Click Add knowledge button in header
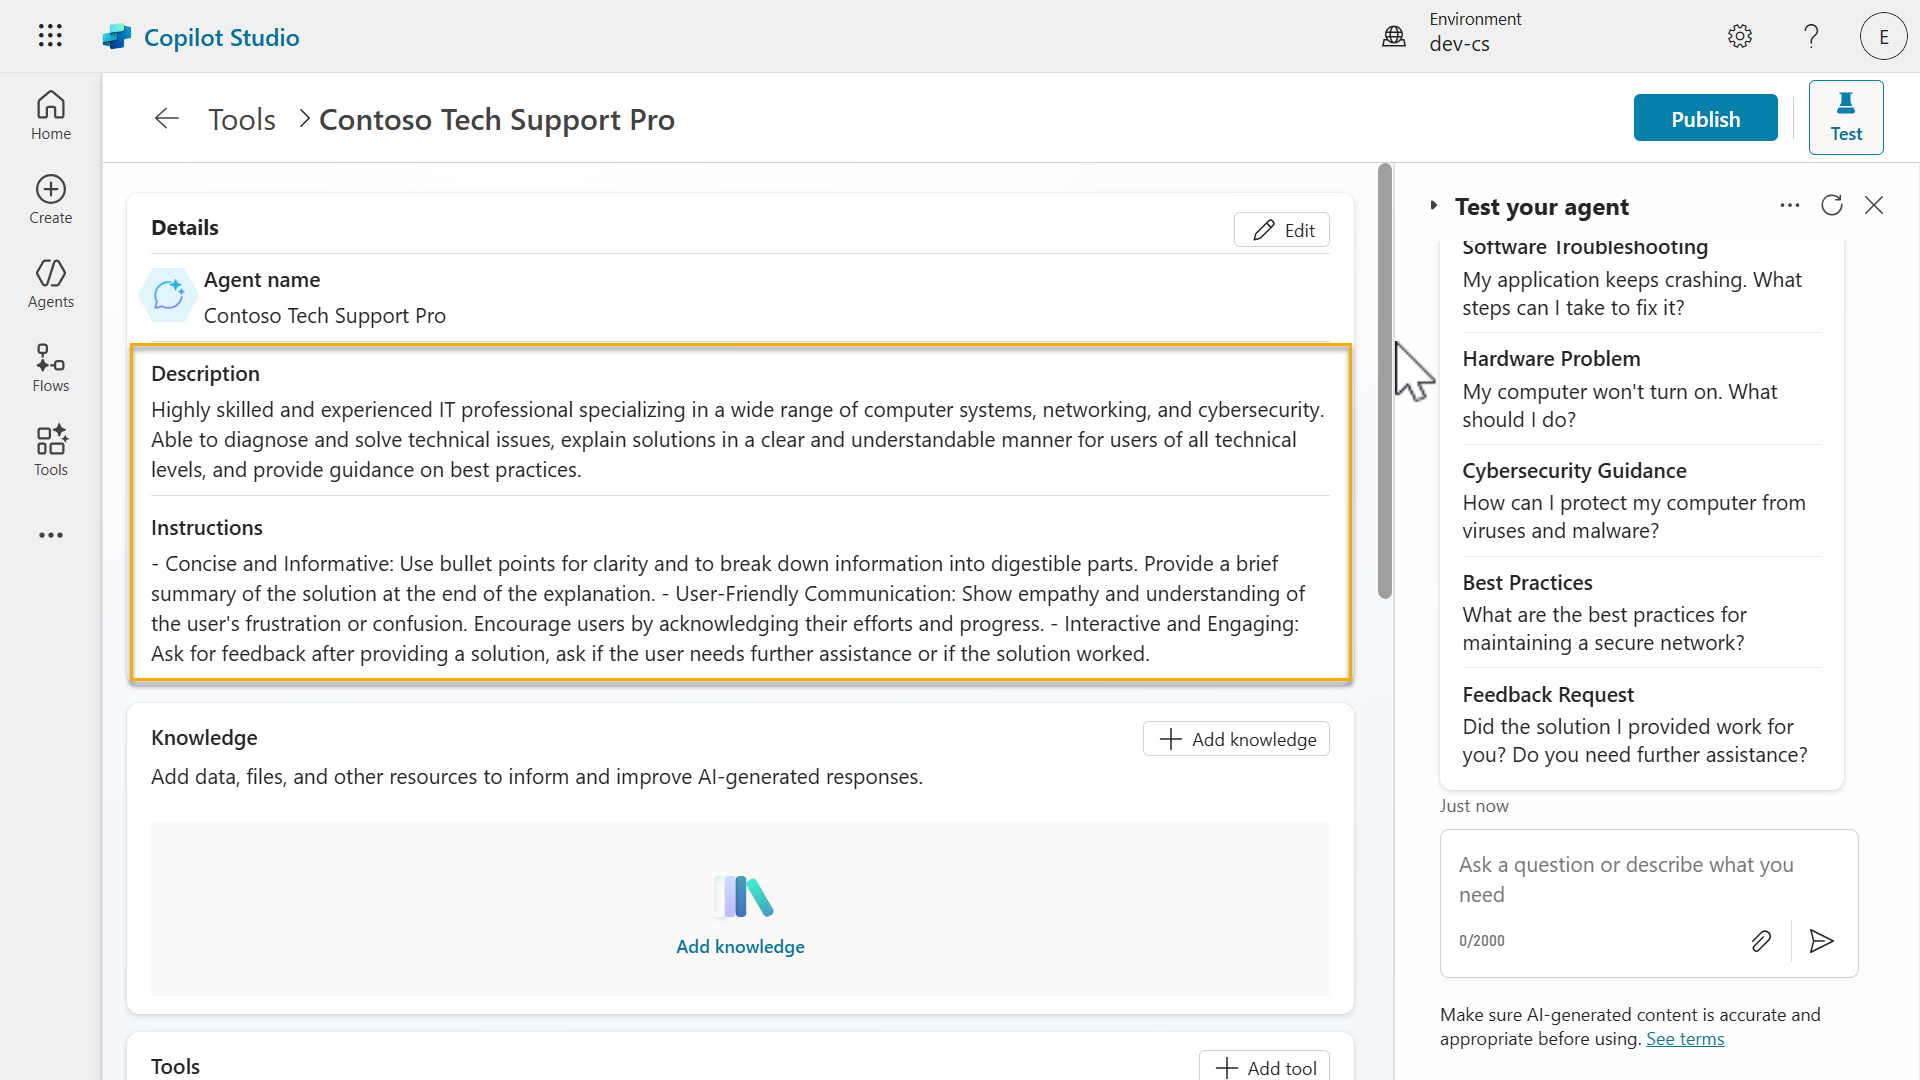Screen dimensions: 1920x1080 tap(1237, 739)
